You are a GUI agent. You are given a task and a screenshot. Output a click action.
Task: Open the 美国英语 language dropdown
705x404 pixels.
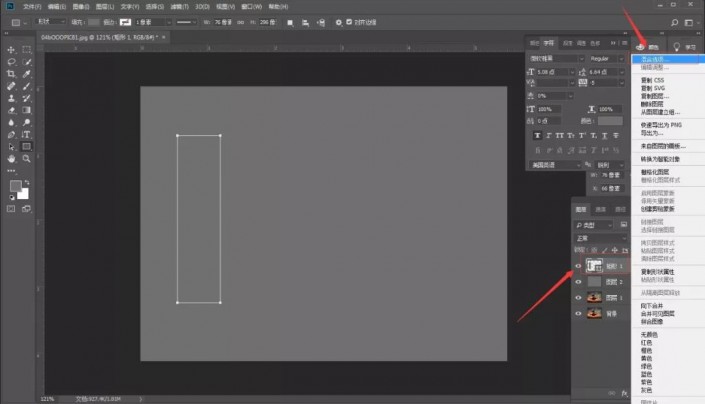click(x=555, y=164)
